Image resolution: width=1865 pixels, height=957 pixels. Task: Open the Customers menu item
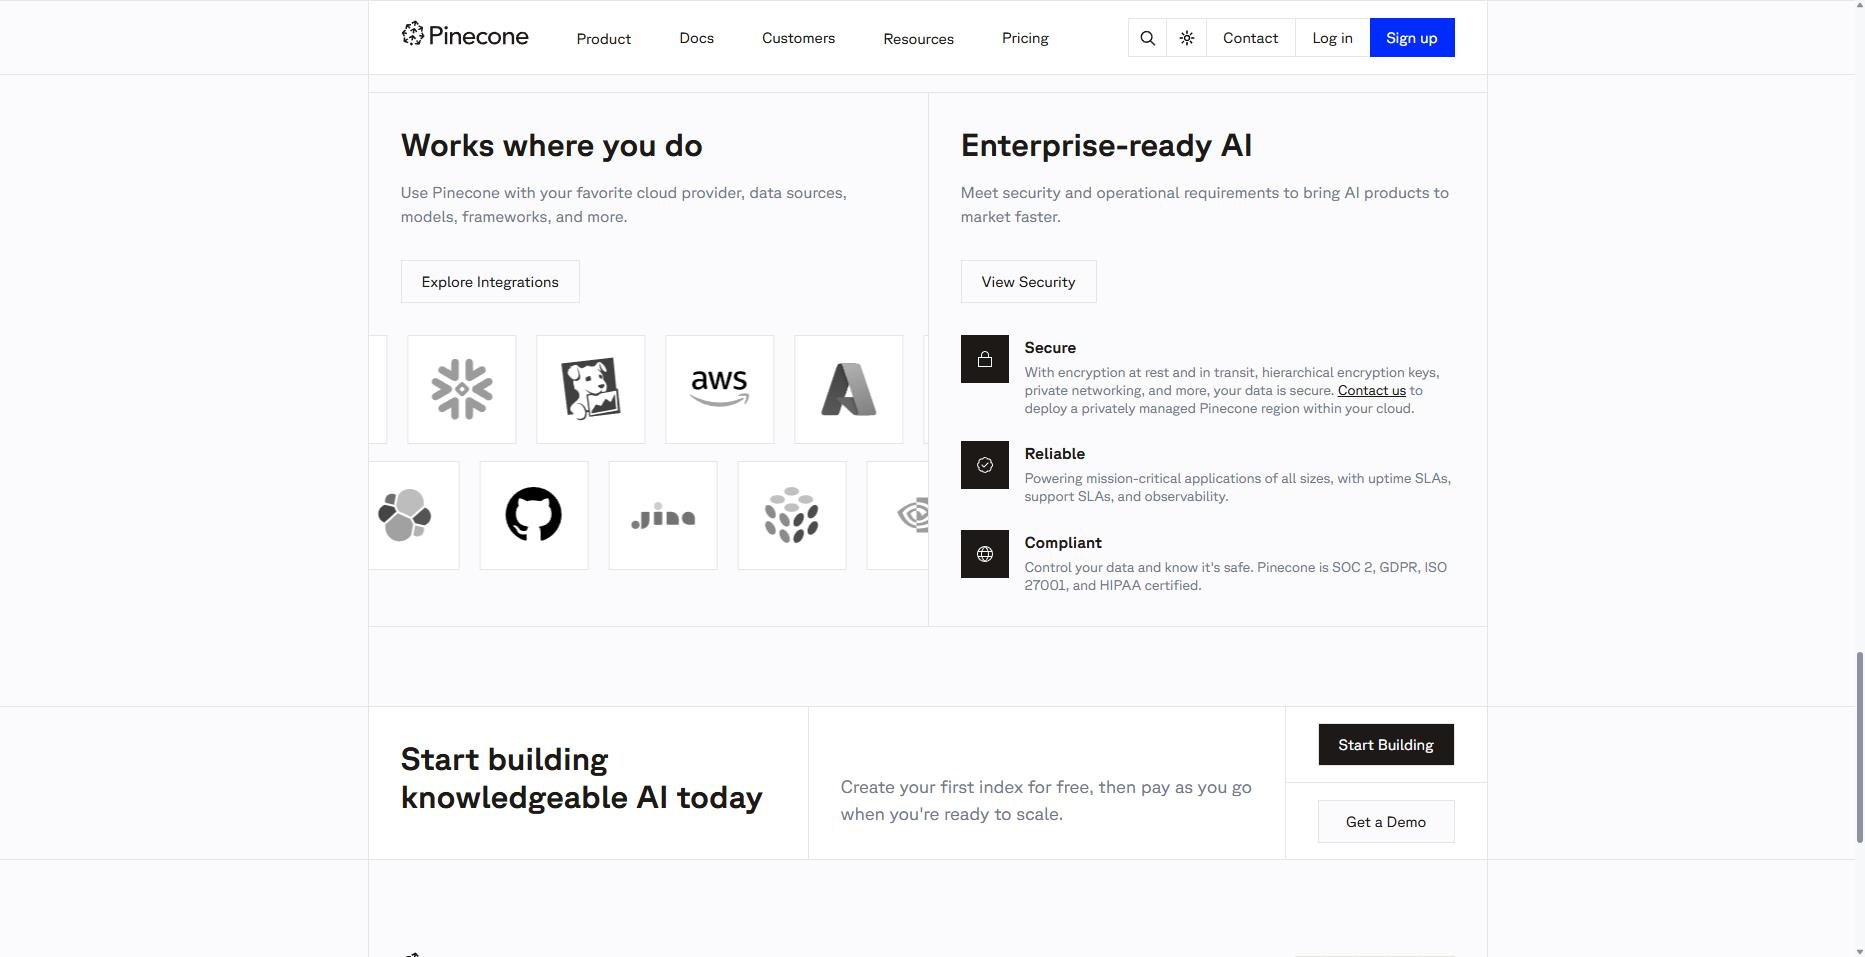coord(799,38)
